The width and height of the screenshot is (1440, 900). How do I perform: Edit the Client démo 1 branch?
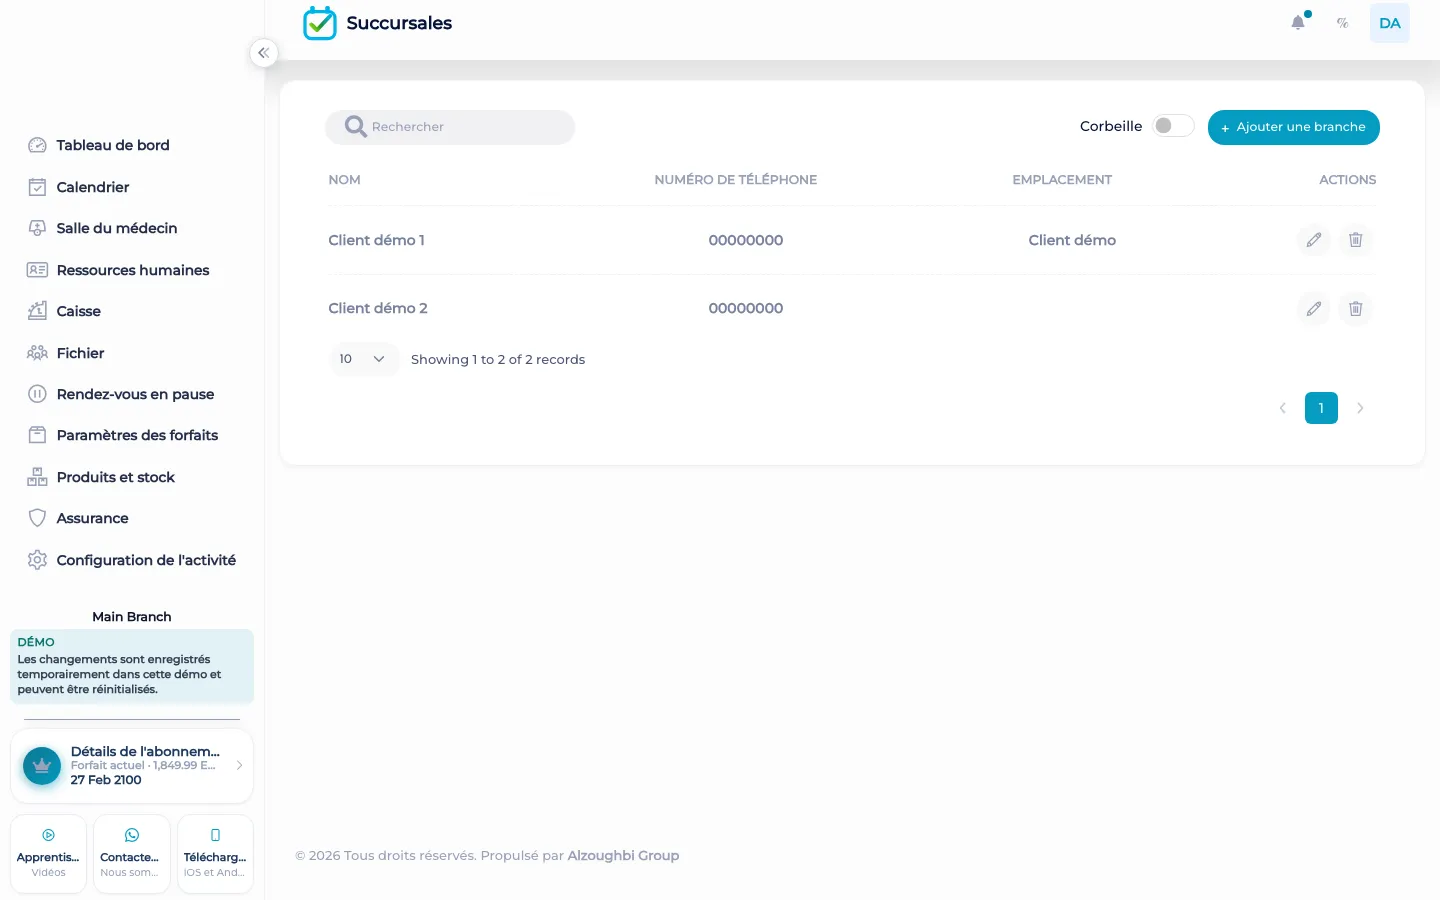coord(1314,240)
